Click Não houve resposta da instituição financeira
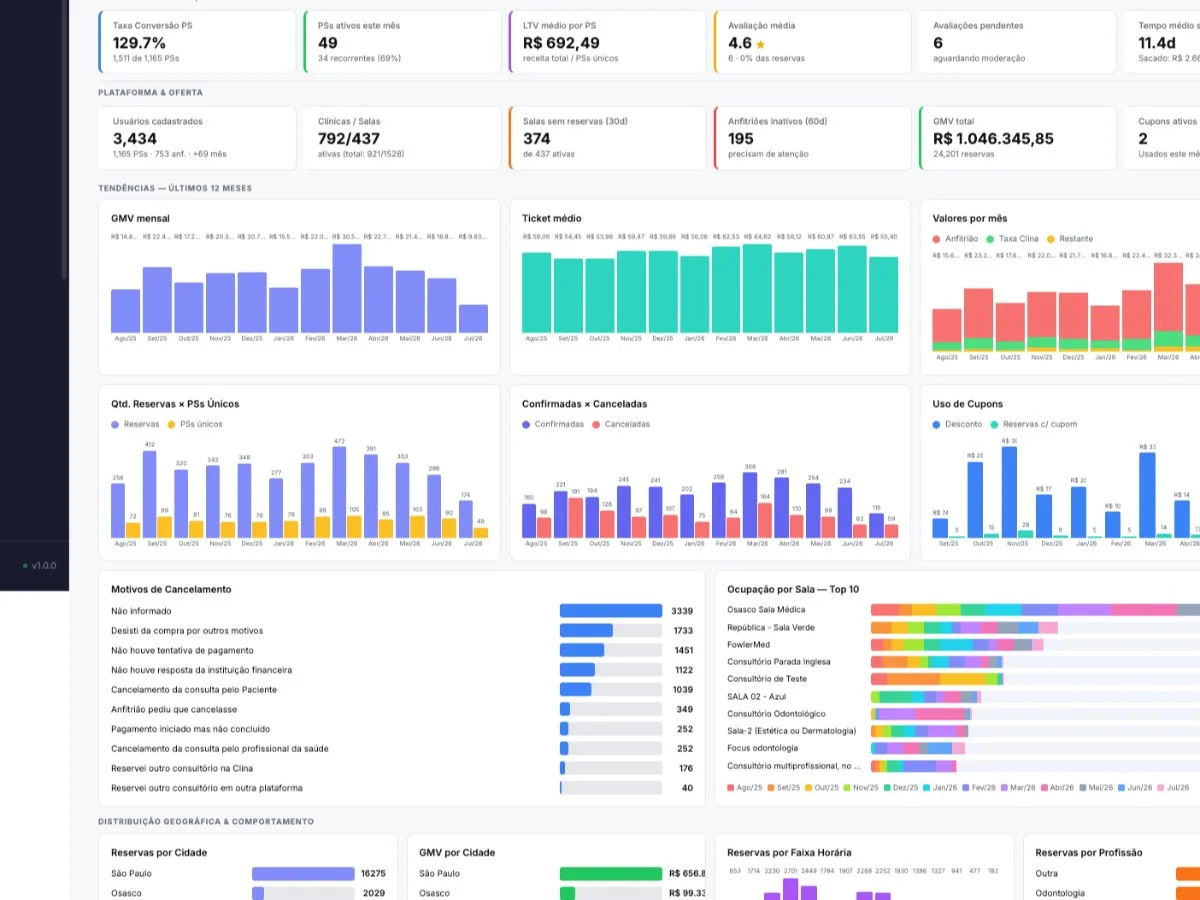 tap(202, 670)
